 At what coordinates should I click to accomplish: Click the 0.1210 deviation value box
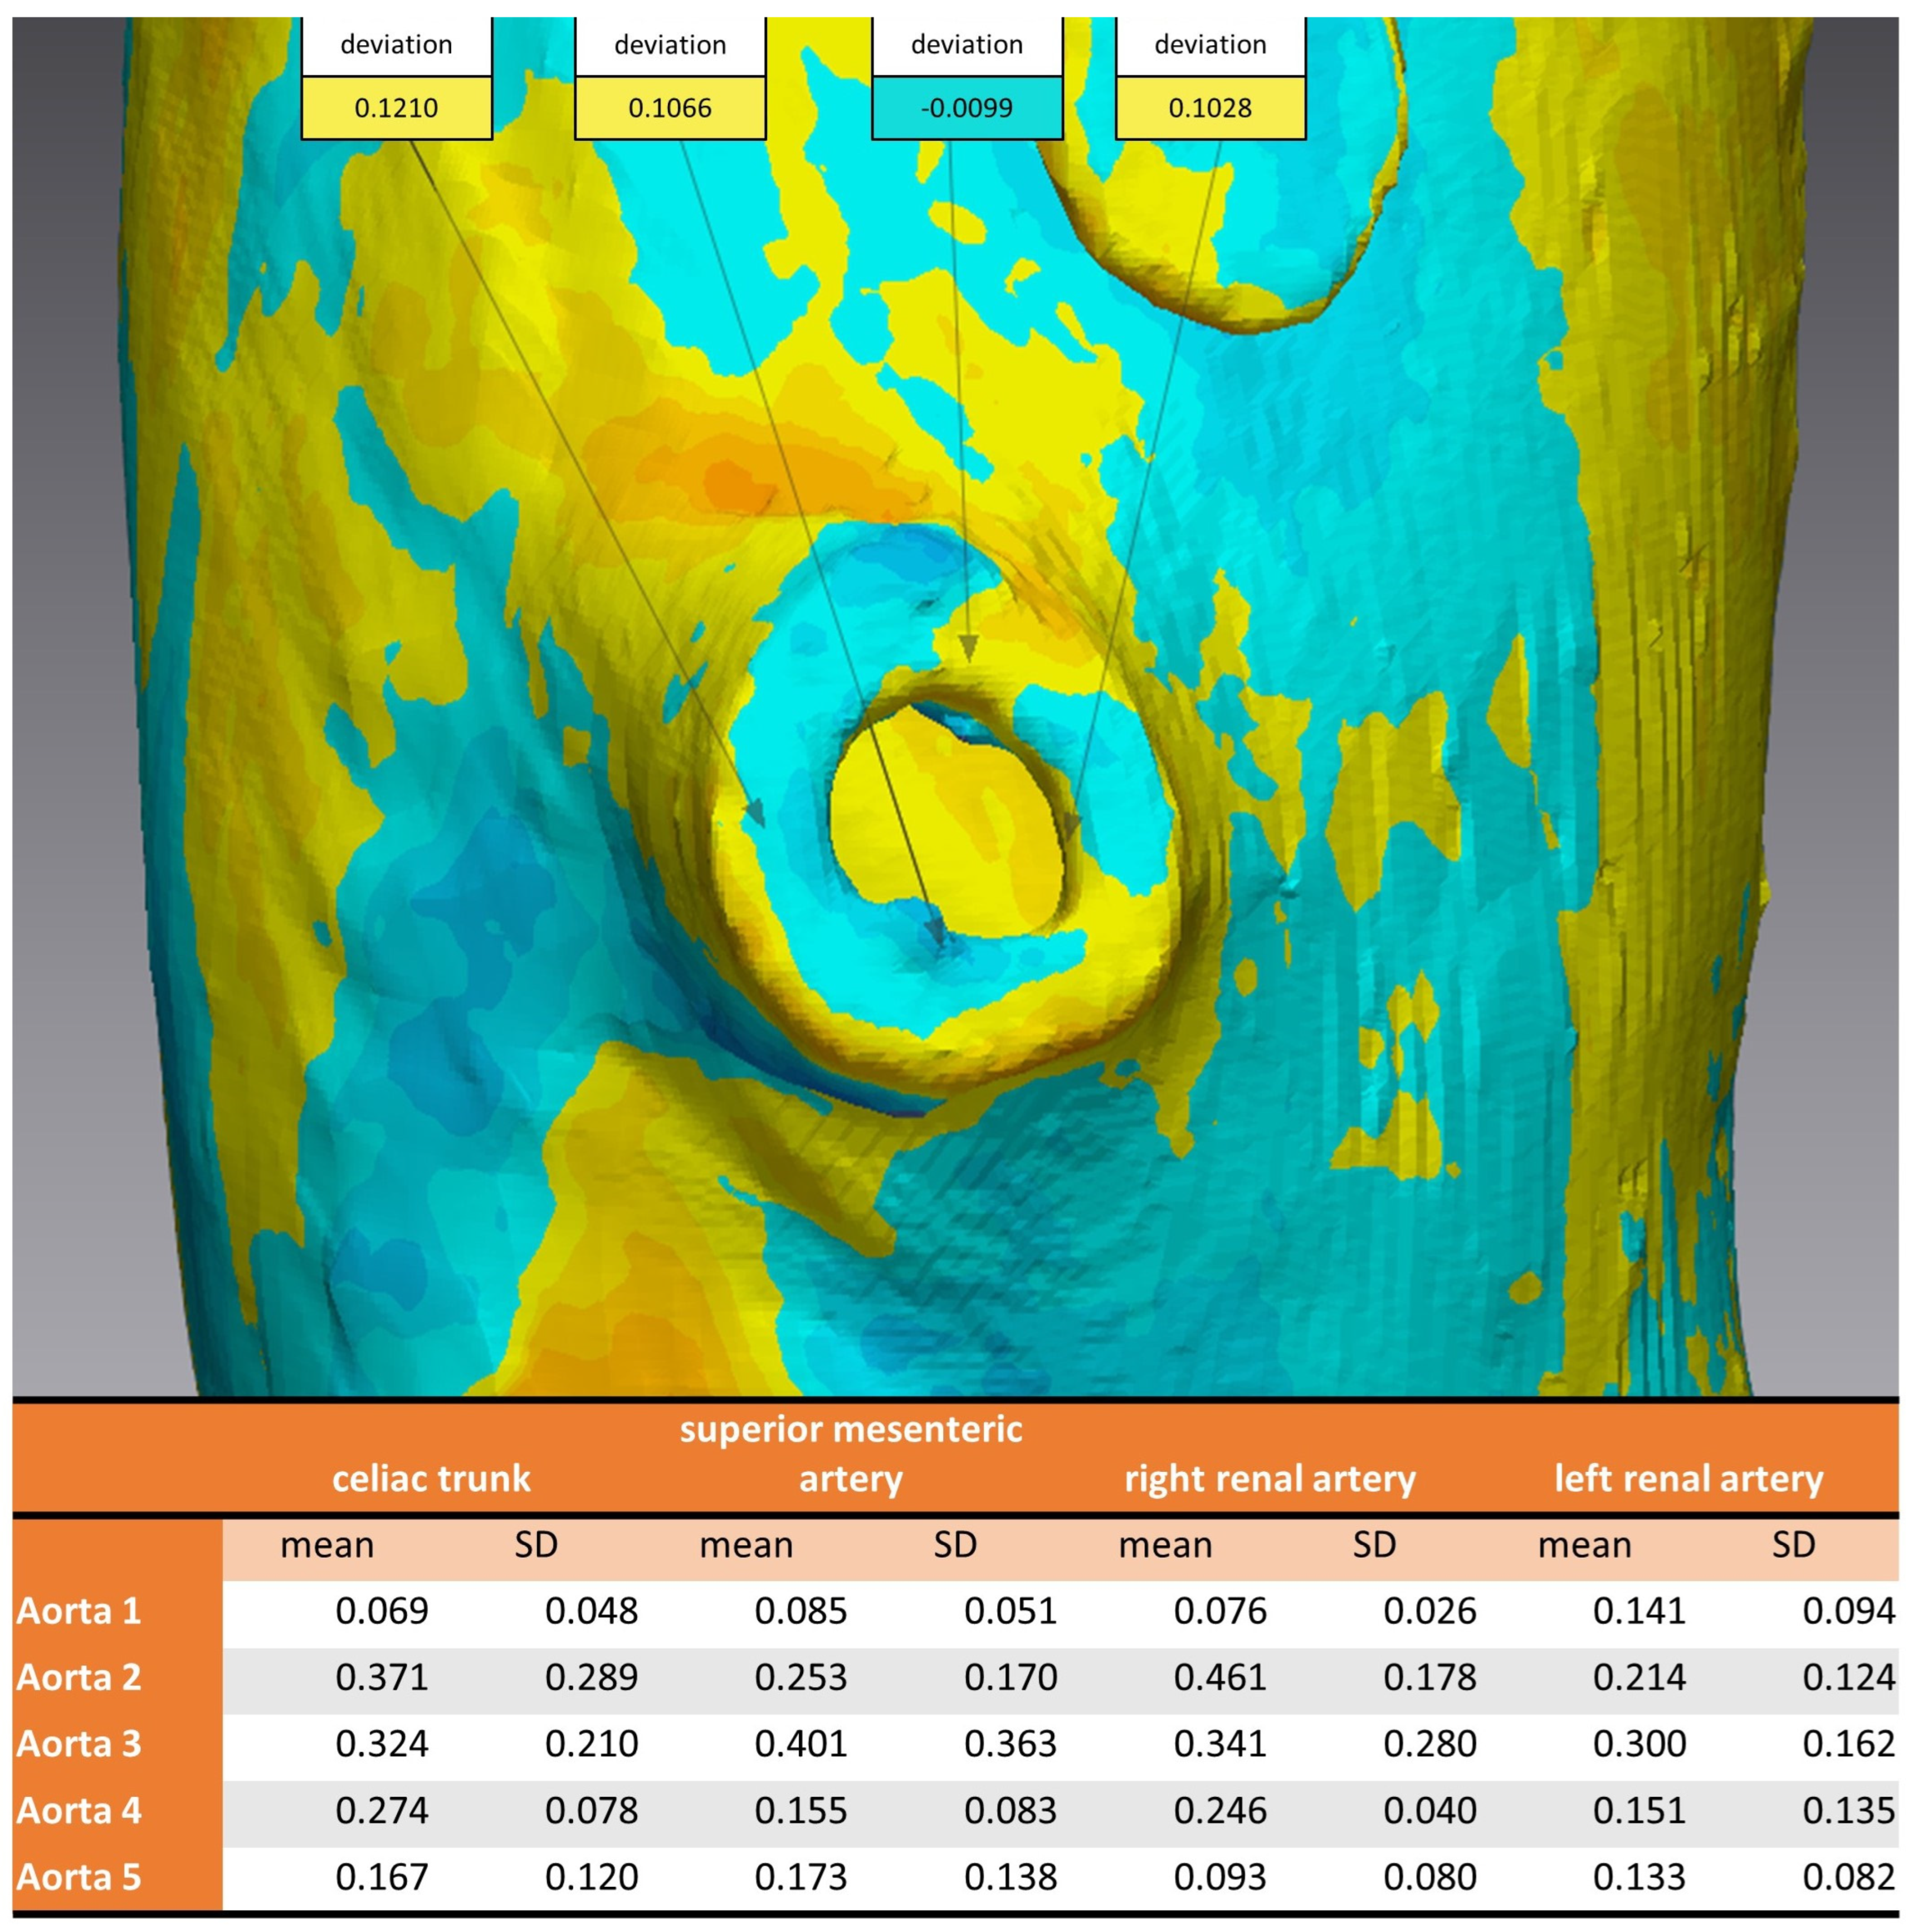(x=396, y=107)
